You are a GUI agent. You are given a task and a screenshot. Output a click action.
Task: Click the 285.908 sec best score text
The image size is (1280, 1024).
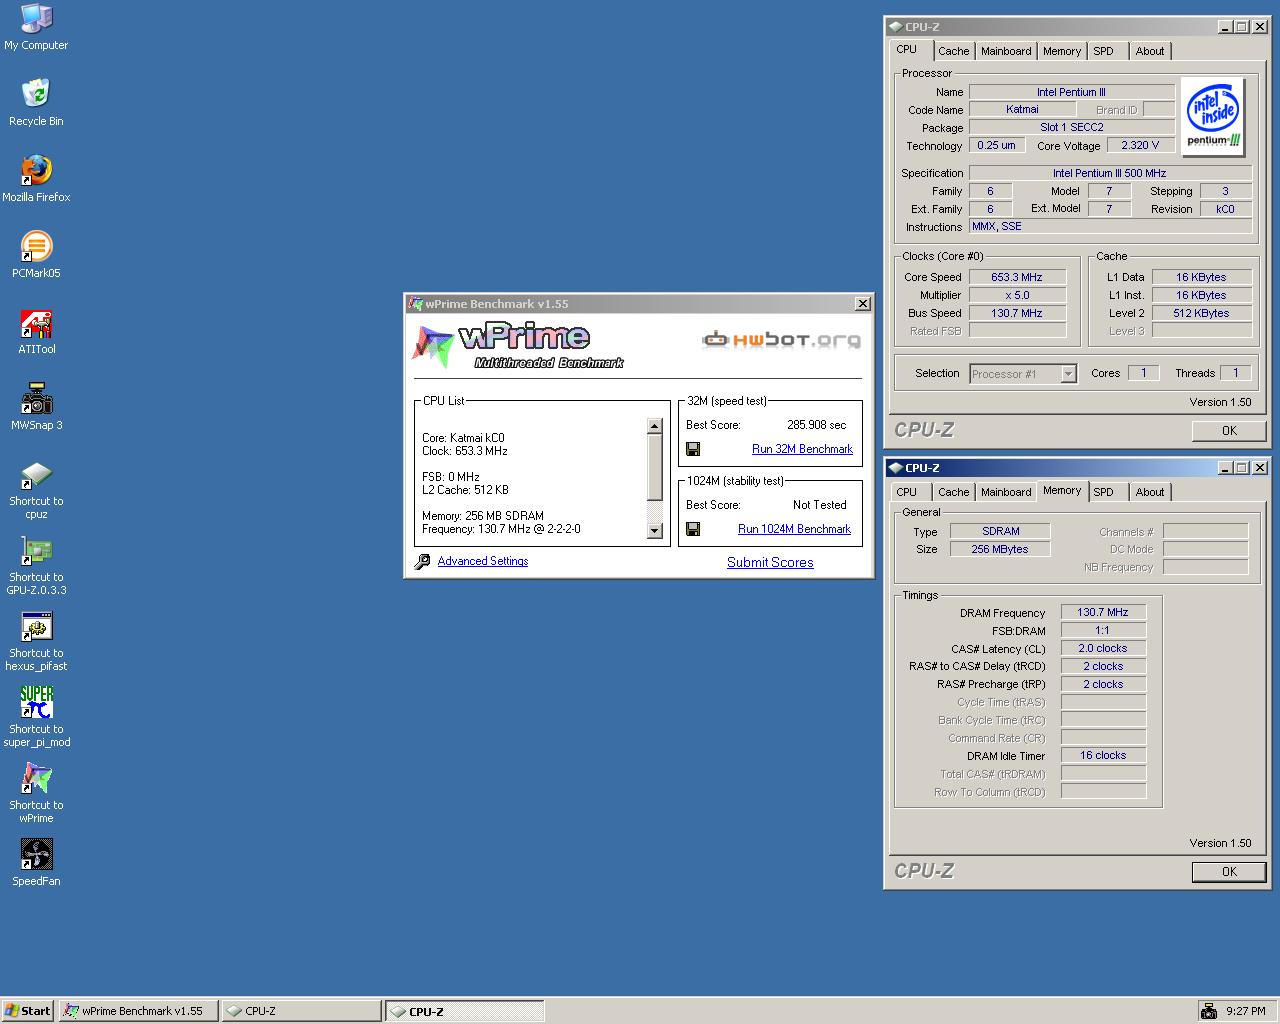point(816,425)
